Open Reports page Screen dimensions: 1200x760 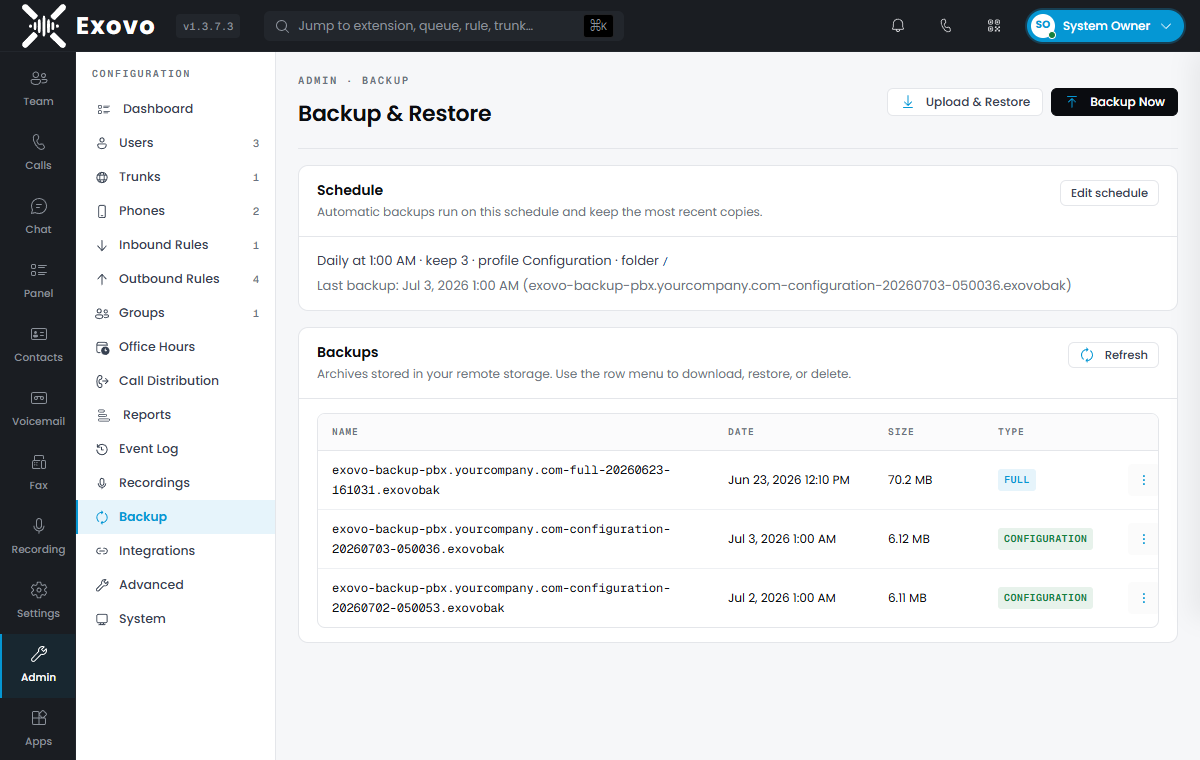click(175, 415)
